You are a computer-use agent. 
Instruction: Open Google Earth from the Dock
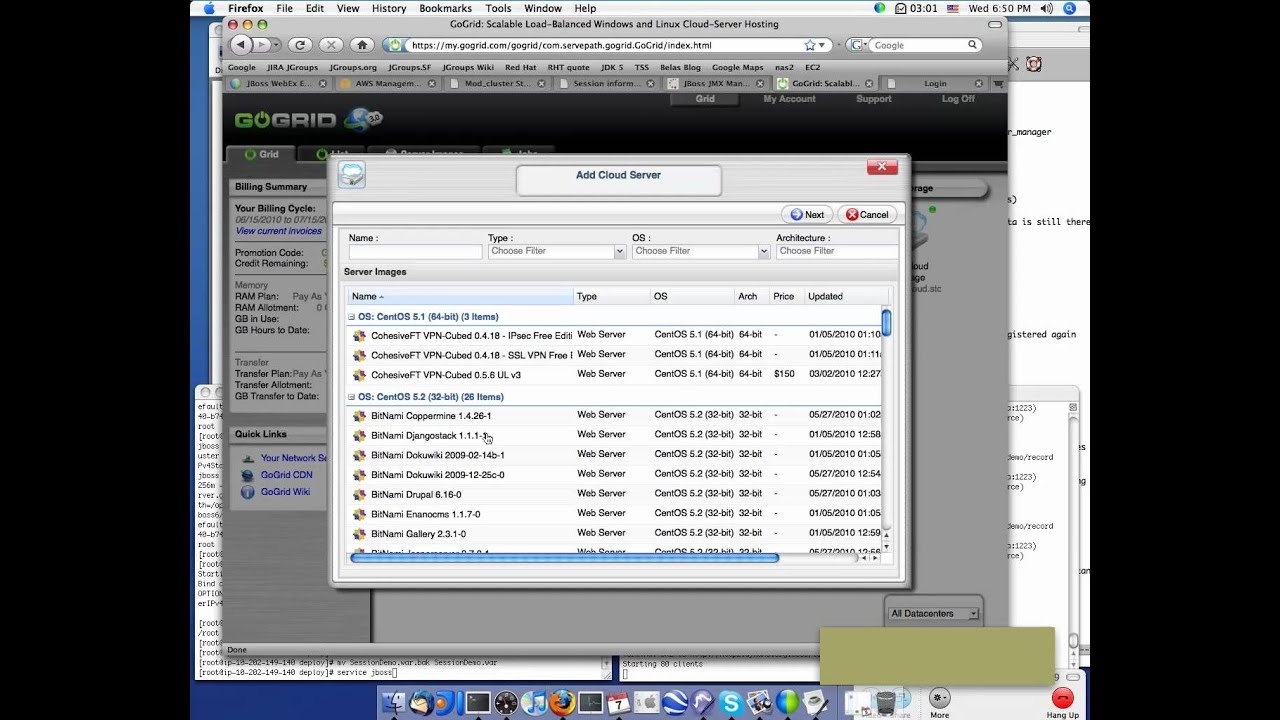click(x=675, y=703)
